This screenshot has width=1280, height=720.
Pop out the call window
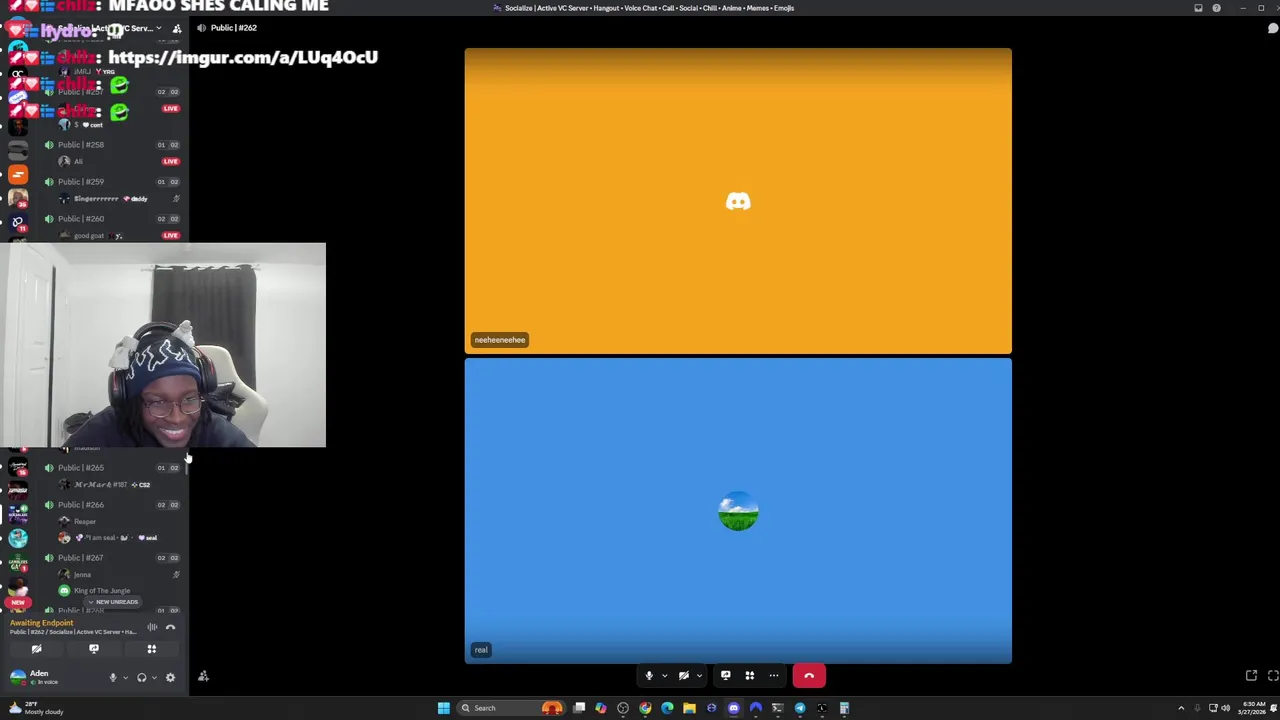(x=1251, y=676)
